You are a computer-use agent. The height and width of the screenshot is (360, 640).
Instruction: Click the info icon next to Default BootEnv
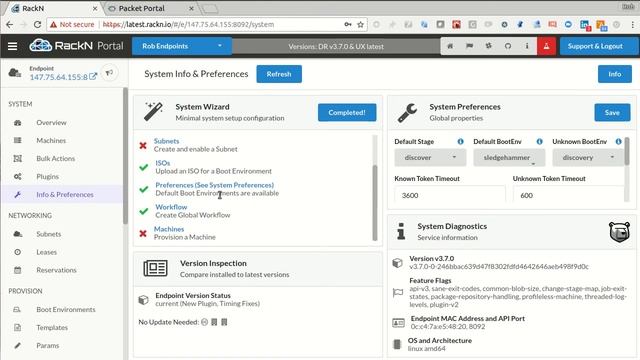(x=539, y=142)
